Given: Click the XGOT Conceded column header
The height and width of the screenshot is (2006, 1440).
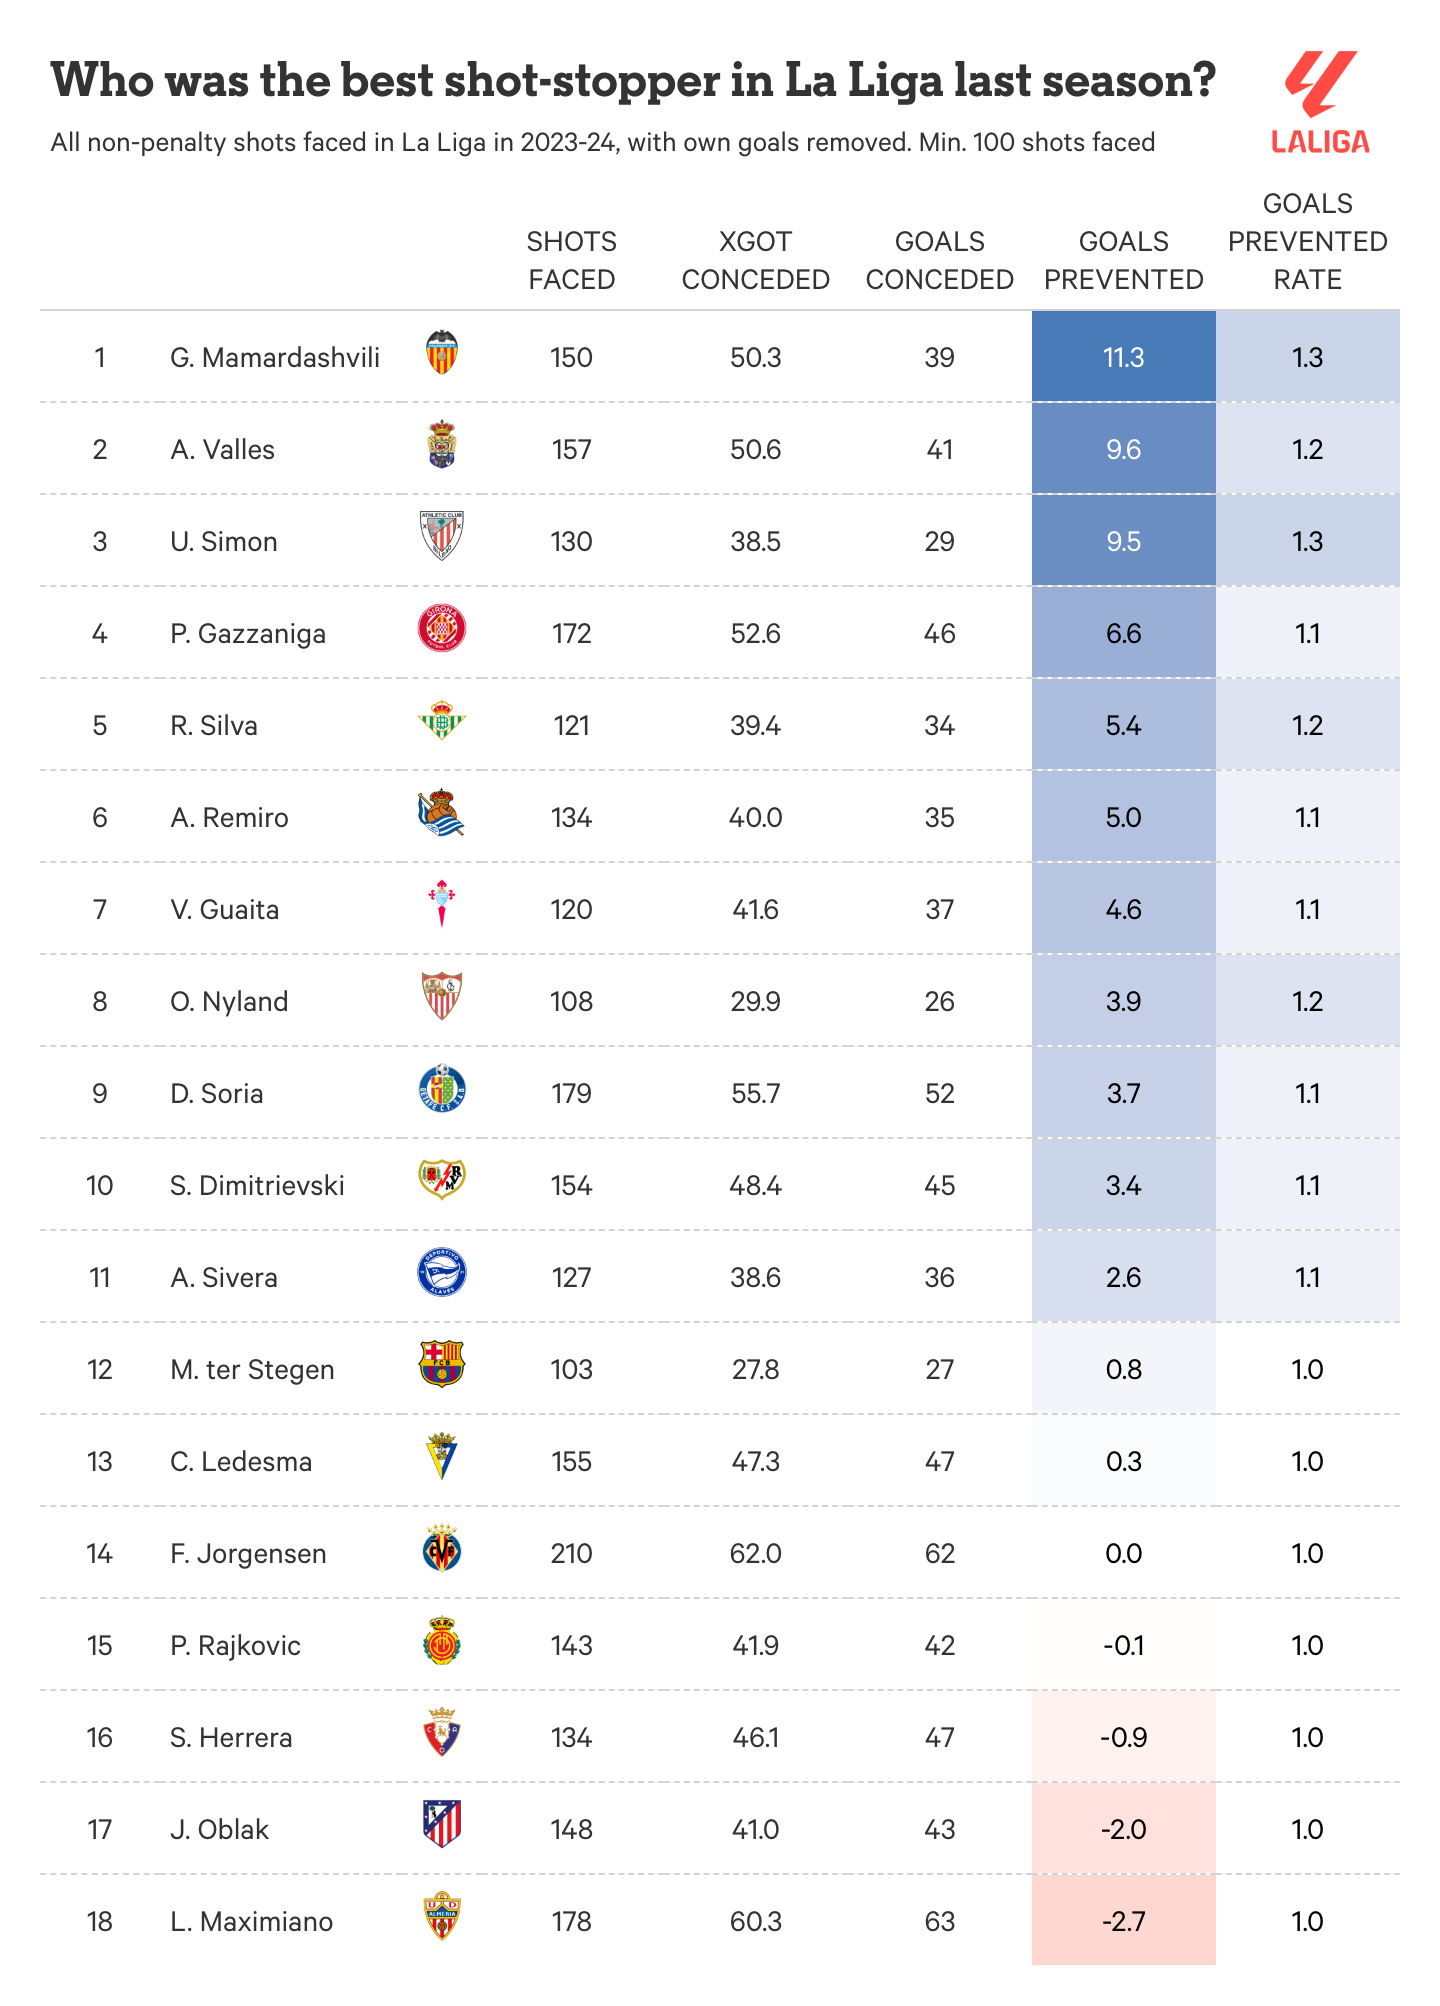Looking at the screenshot, I should pos(755,261).
